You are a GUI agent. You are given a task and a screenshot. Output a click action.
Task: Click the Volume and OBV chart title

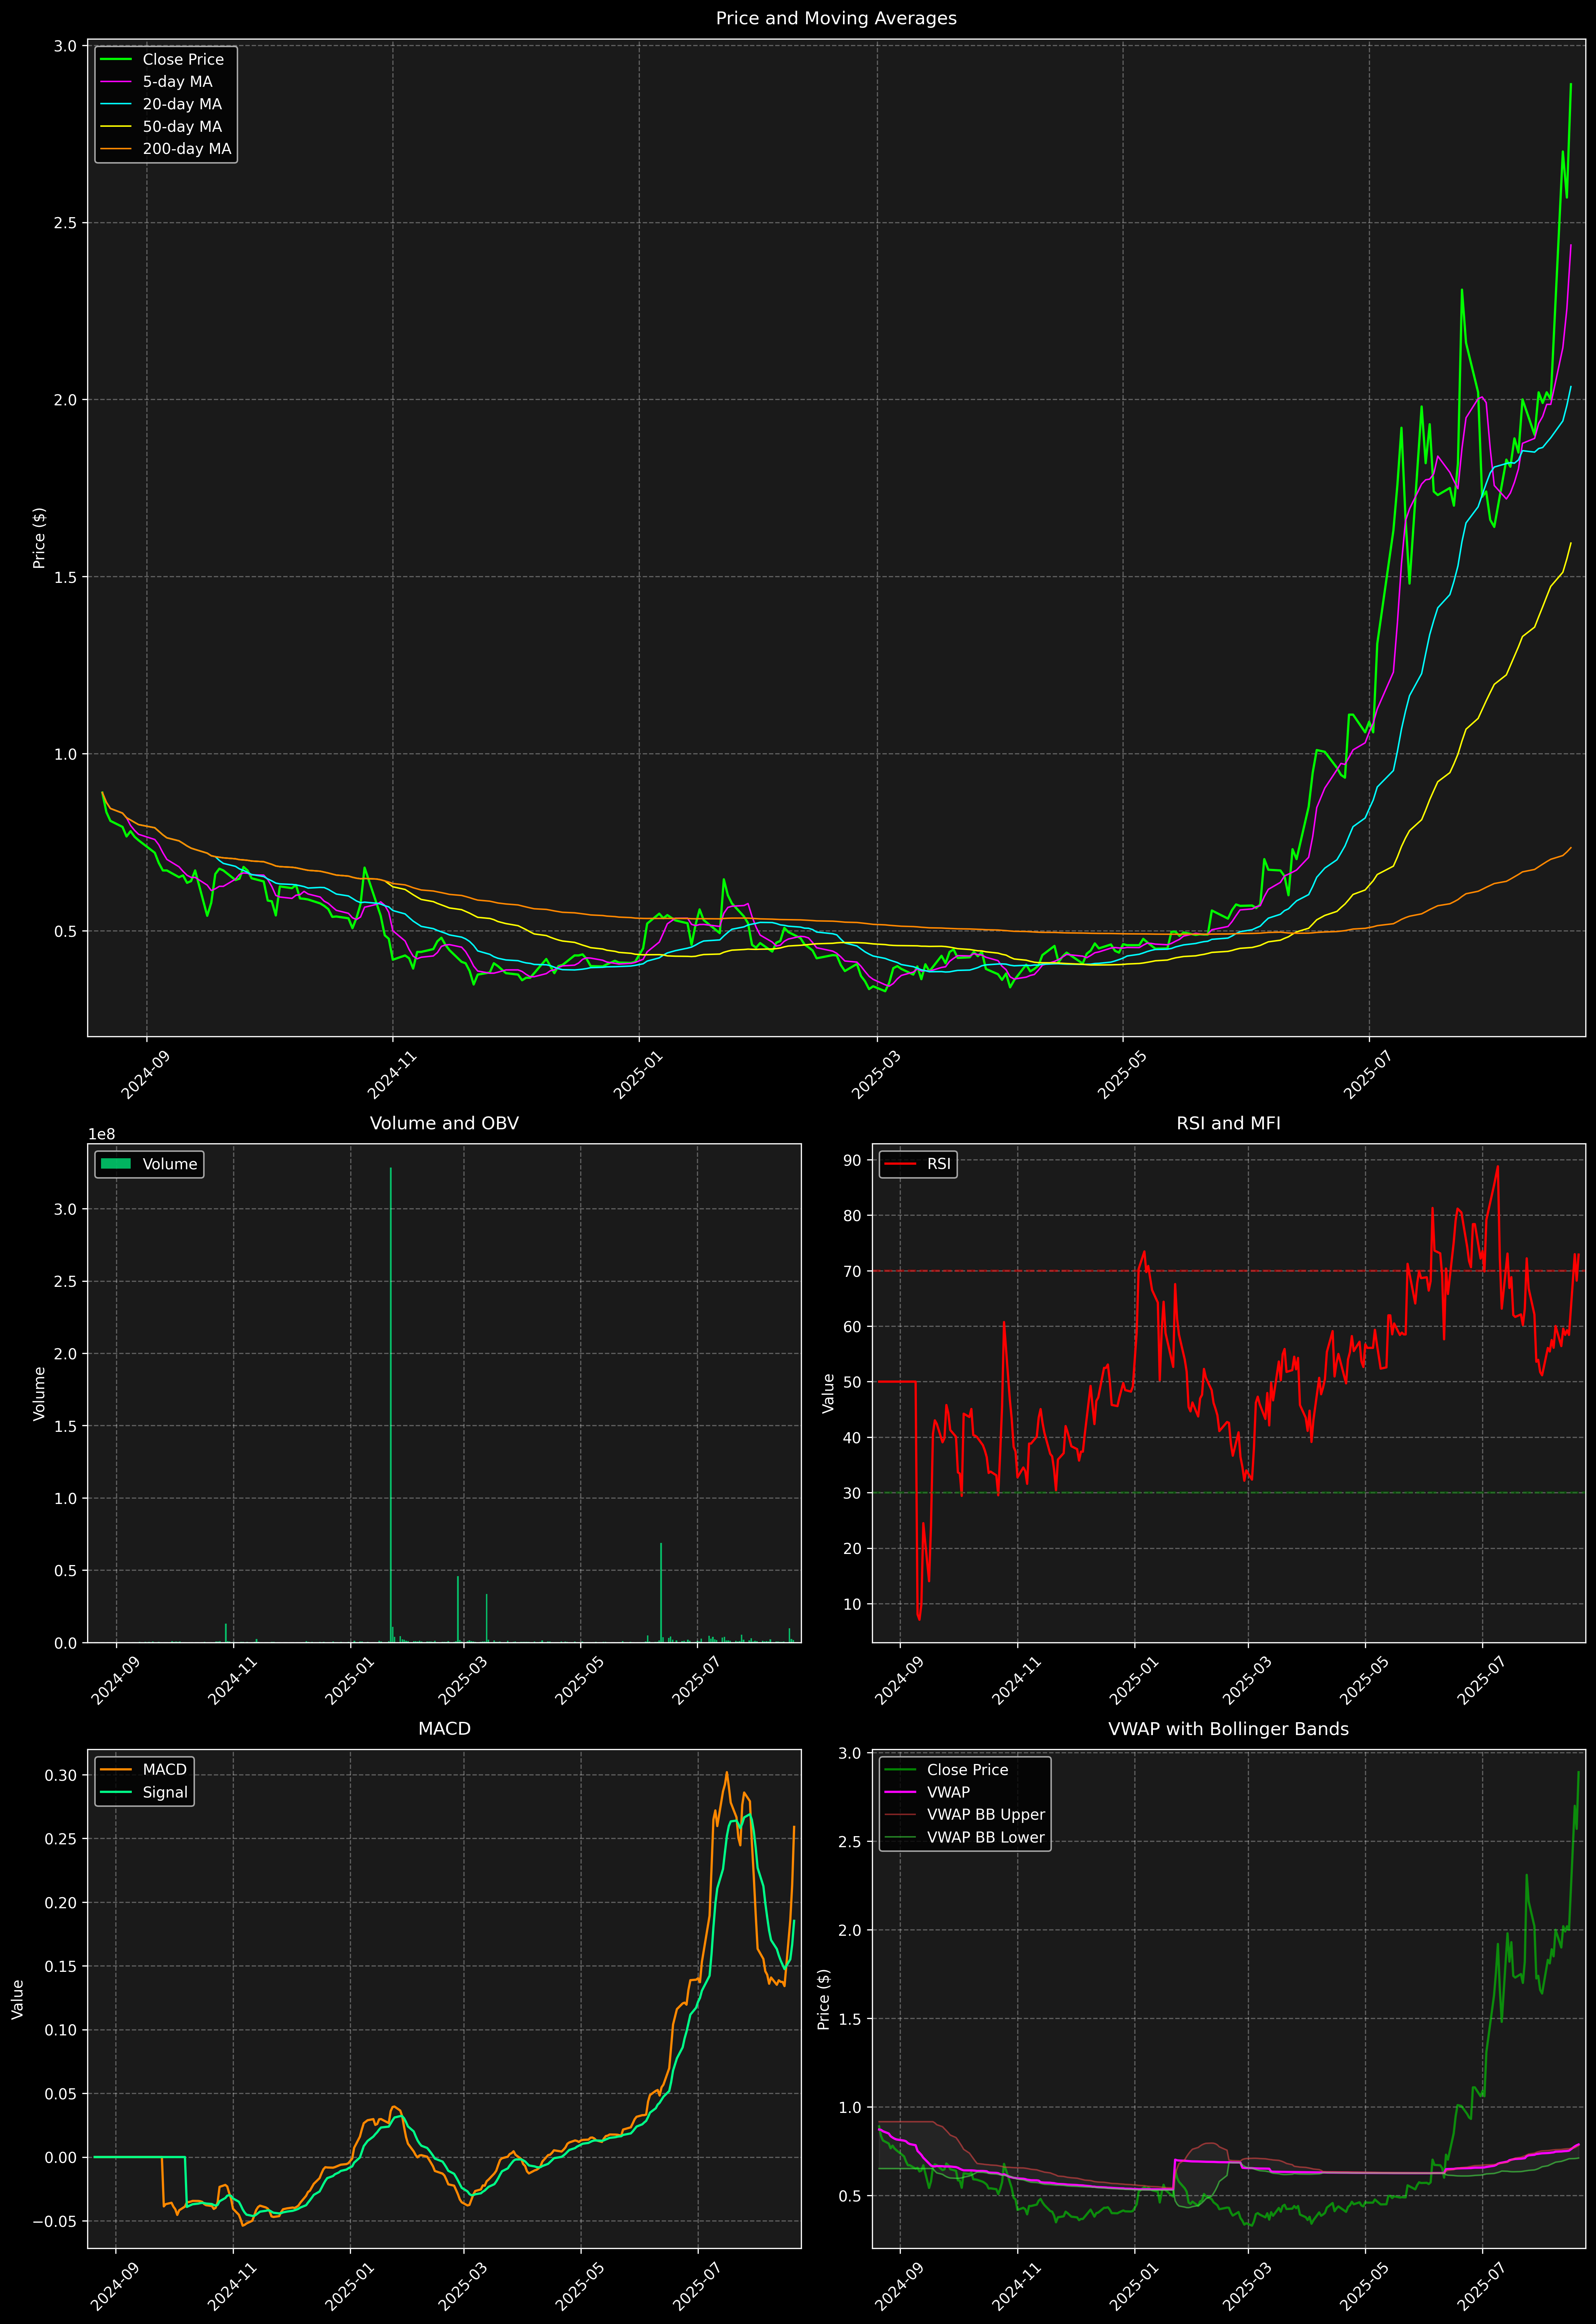coord(444,1123)
